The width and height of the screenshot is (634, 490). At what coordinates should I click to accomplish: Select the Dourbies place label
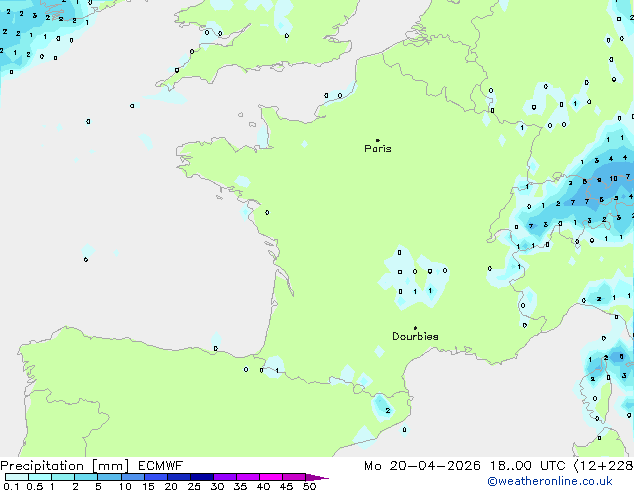tap(415, 337)
